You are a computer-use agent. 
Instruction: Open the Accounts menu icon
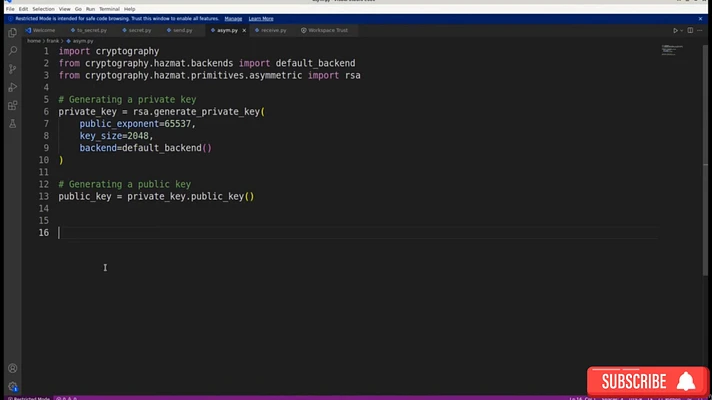coord(13,368)
